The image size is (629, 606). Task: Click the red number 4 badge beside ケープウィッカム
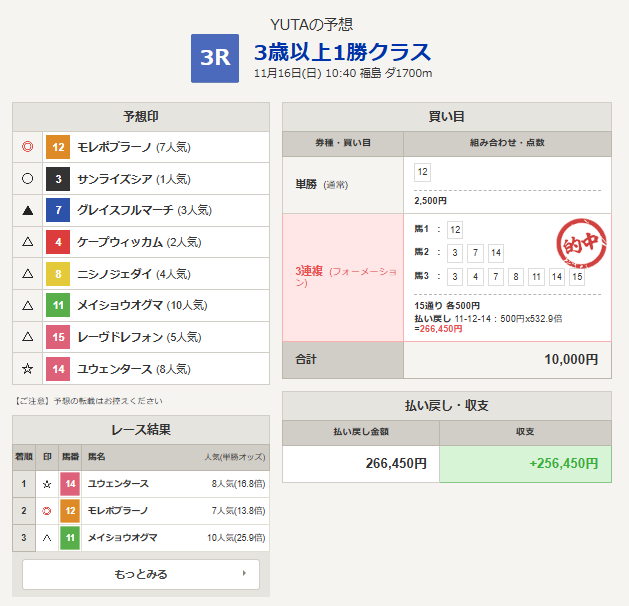point(58,242)
